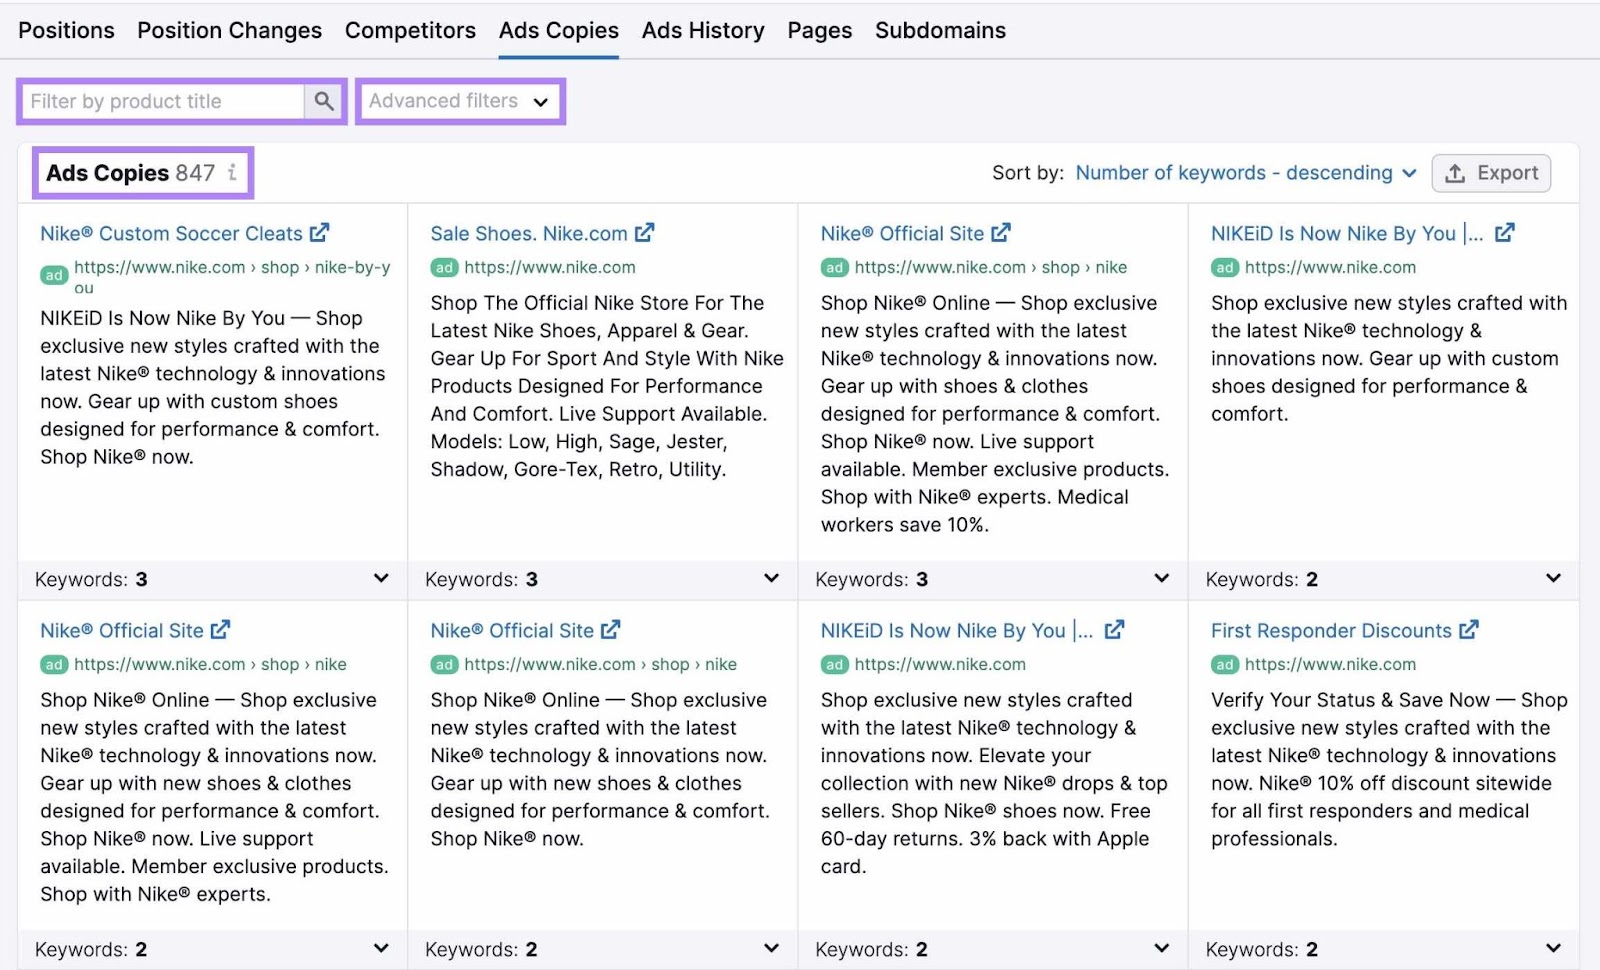Click the upload icon on the Export button
The height and width of the screenshot is (970, 1600).
[x=1456, y=172]
